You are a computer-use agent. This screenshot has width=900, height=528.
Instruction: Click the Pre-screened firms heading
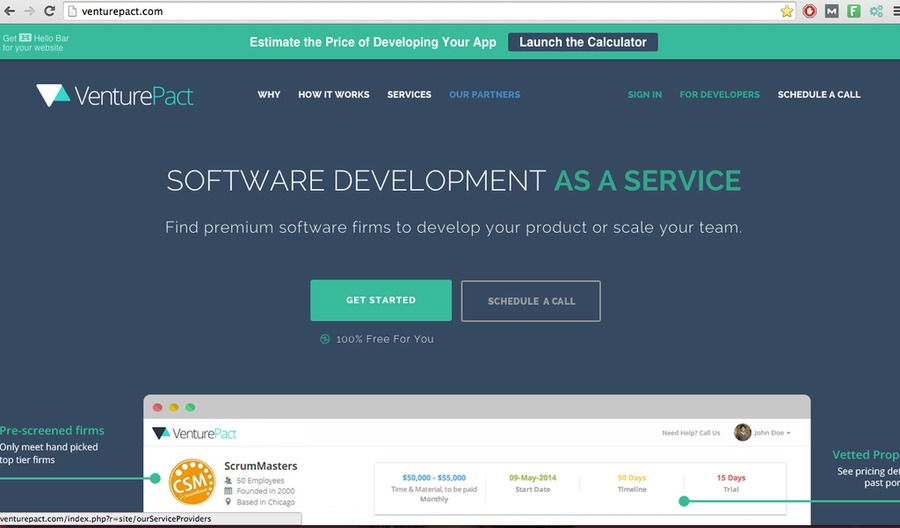(x=52, y=430)
